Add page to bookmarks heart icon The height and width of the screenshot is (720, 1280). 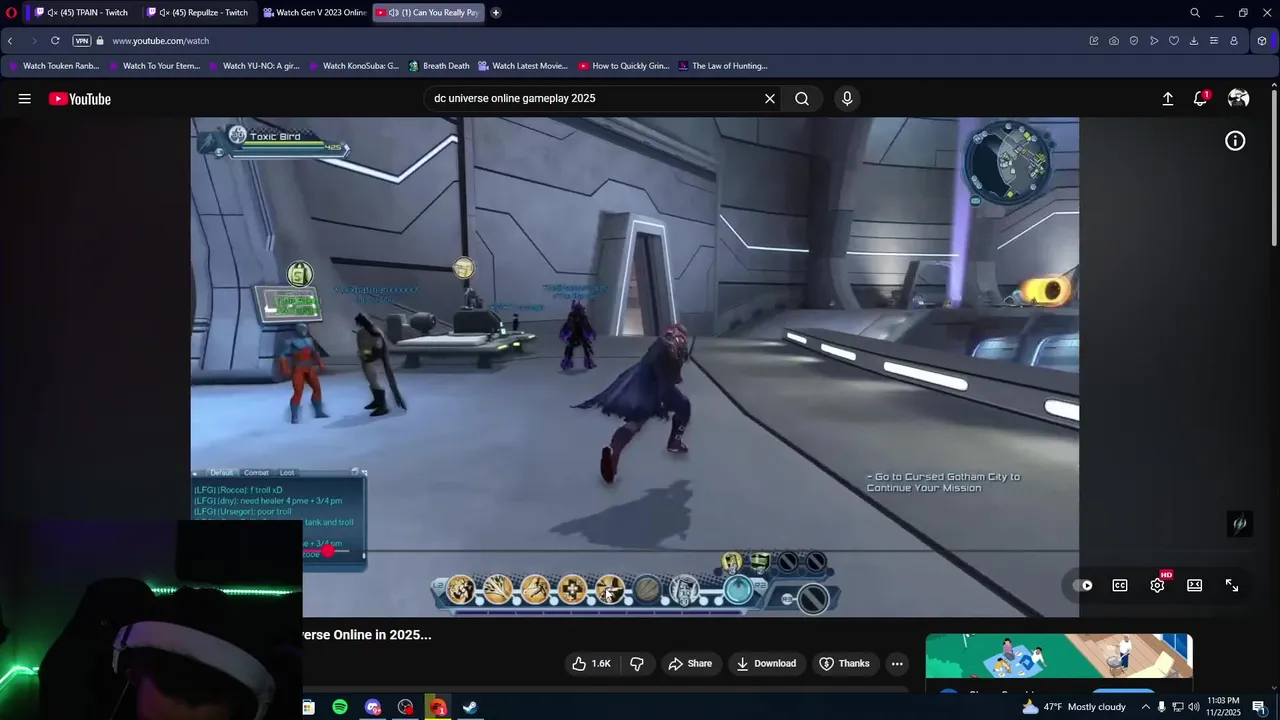(1174, 41)
